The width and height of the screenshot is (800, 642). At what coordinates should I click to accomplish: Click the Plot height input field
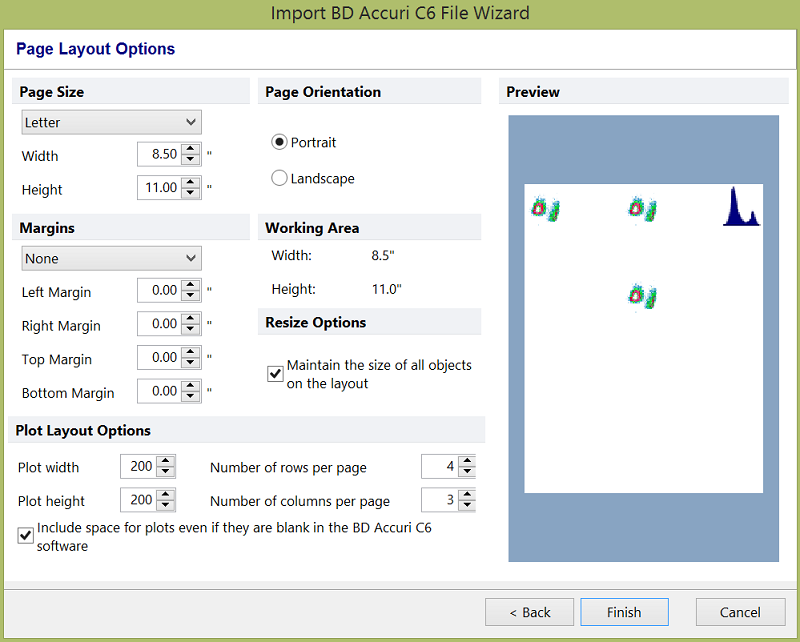point(138,500)
